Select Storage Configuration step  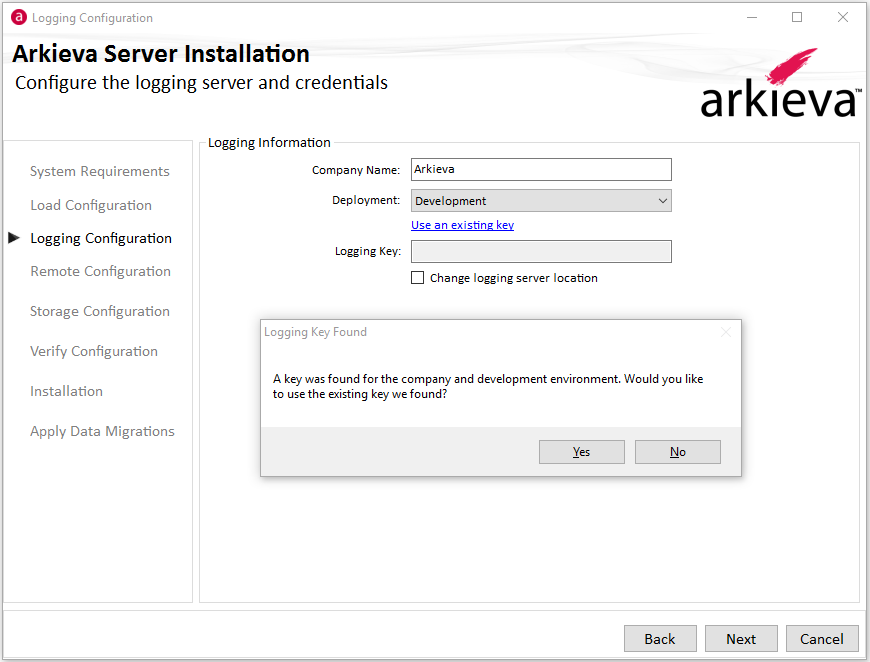tap(100, 311)
